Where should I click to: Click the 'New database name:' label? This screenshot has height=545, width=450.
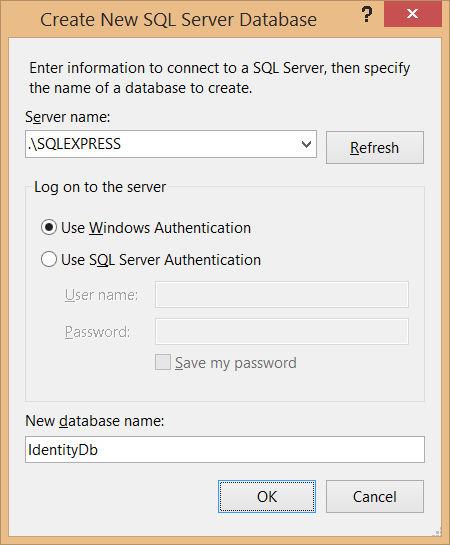pyautogui.click(x=95, y=421)
